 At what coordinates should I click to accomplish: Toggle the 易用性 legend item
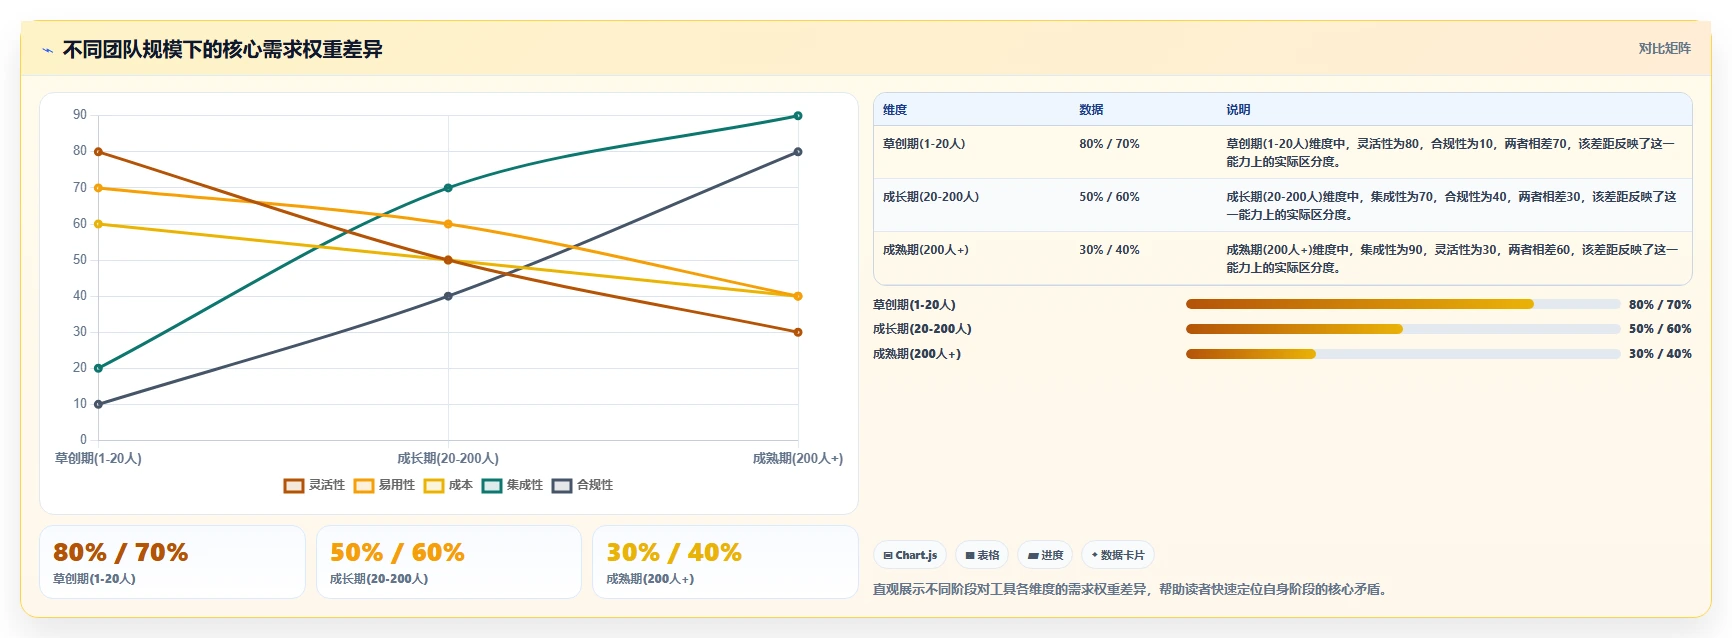[384, 485]
